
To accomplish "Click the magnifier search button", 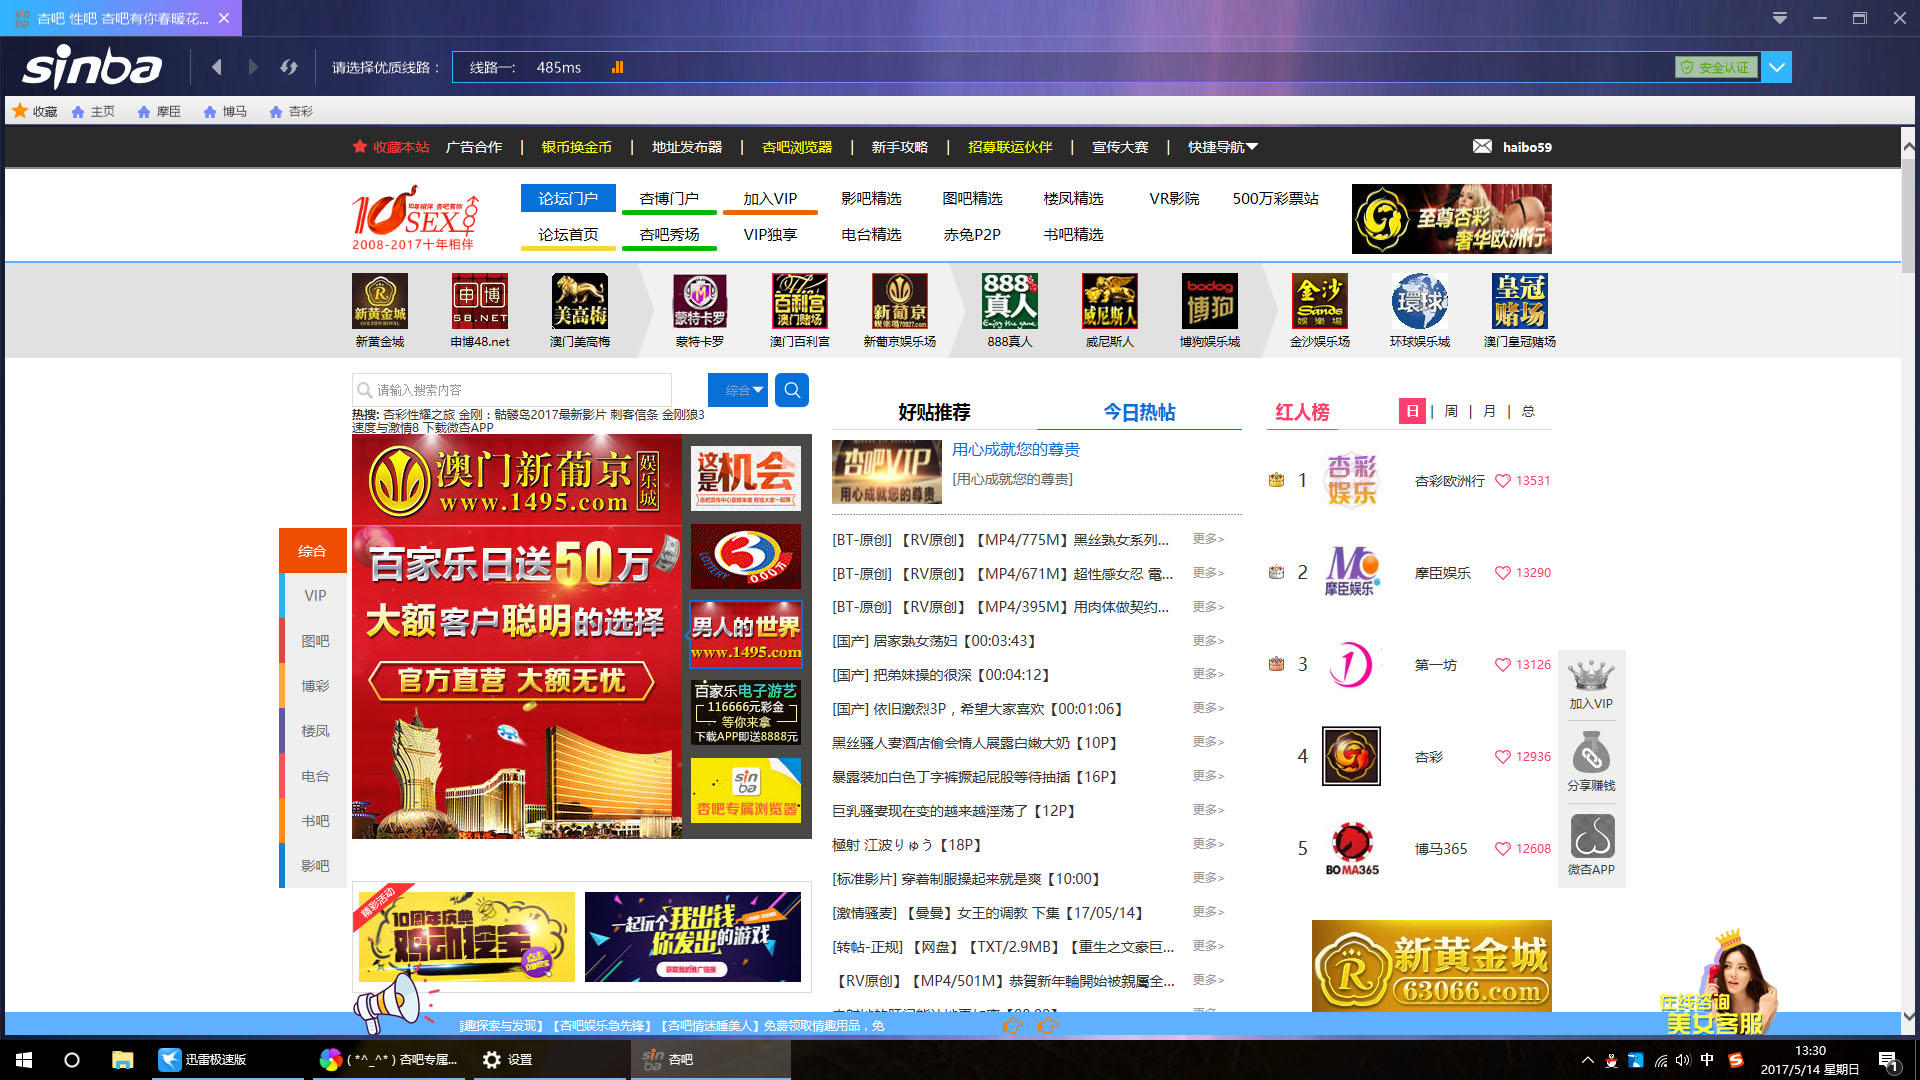I will point(792,390).
